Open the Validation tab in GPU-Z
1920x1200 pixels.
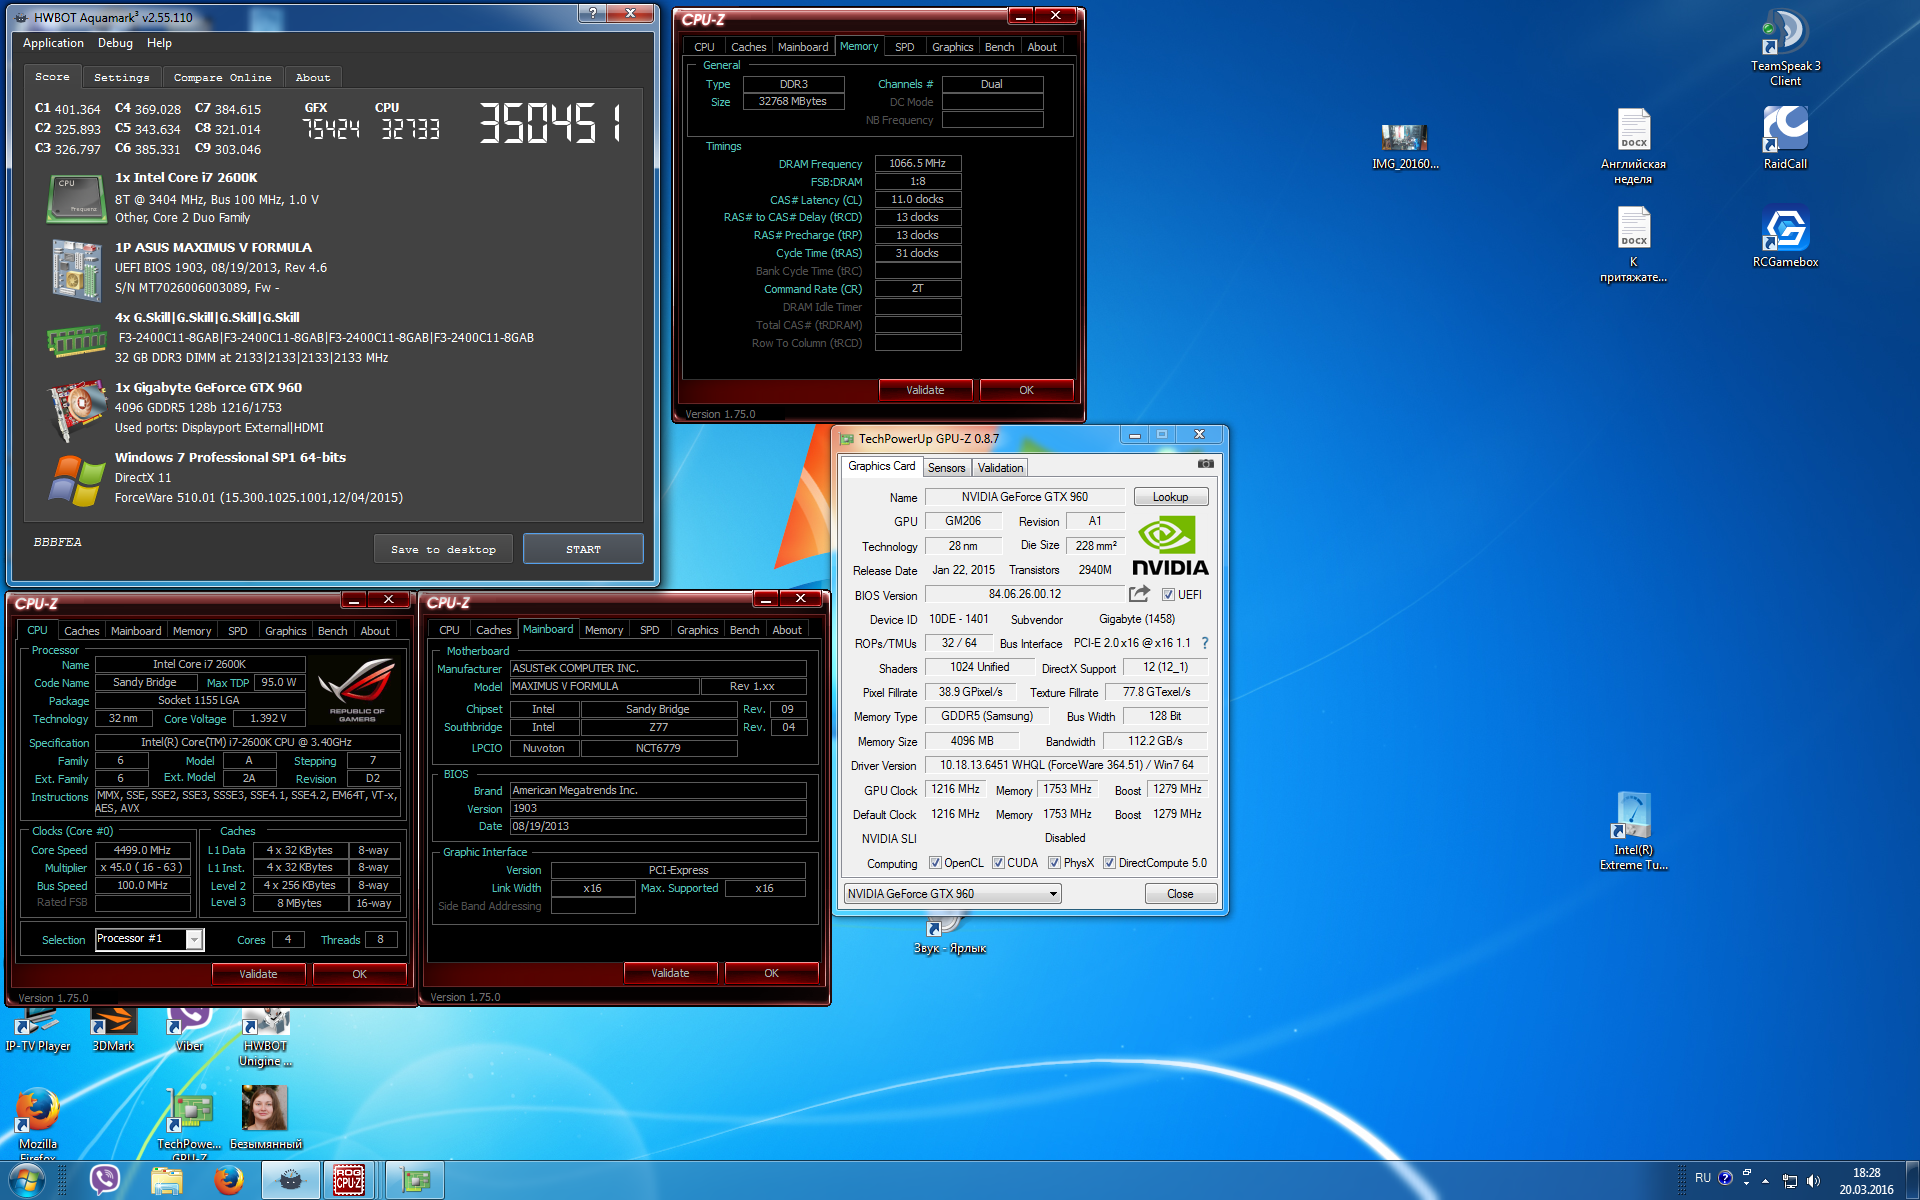coord(1000,468)
